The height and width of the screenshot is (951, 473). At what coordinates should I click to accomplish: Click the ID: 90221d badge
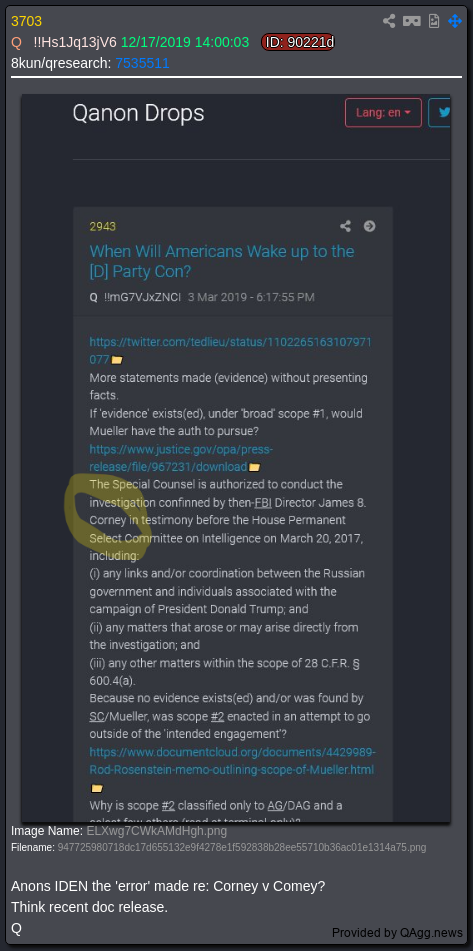tap(298, 42)
